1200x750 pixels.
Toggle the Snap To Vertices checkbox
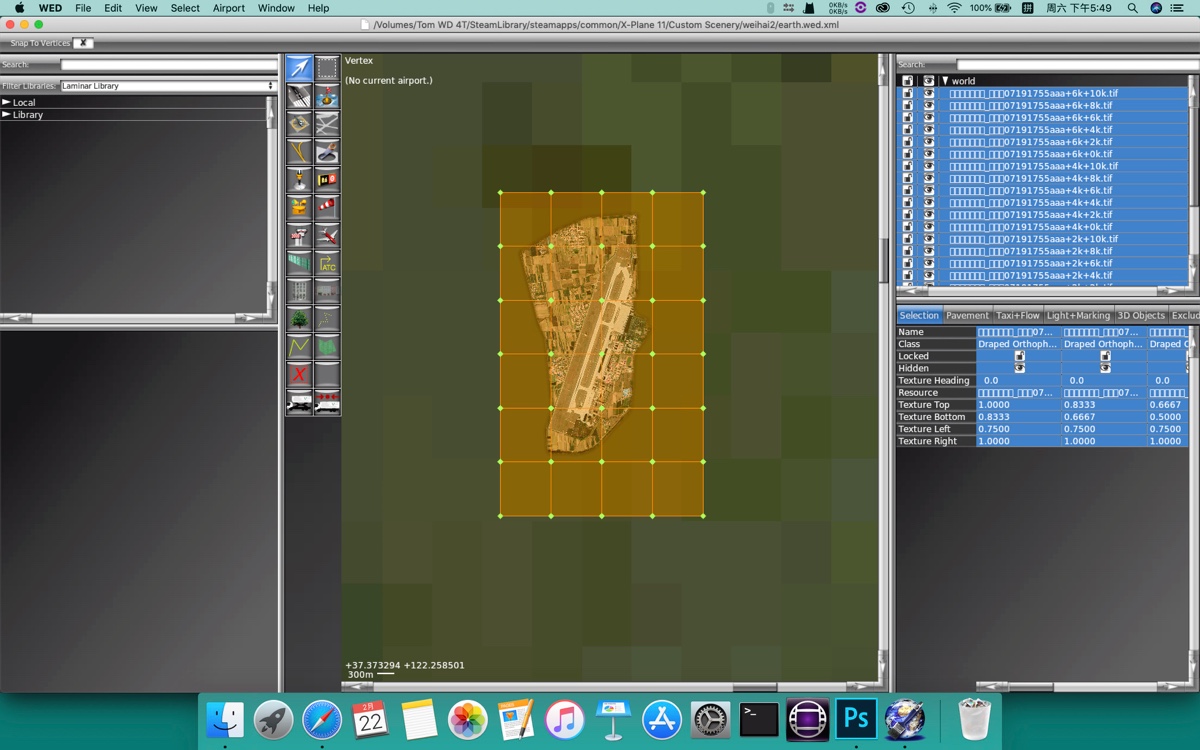[83, 43]
